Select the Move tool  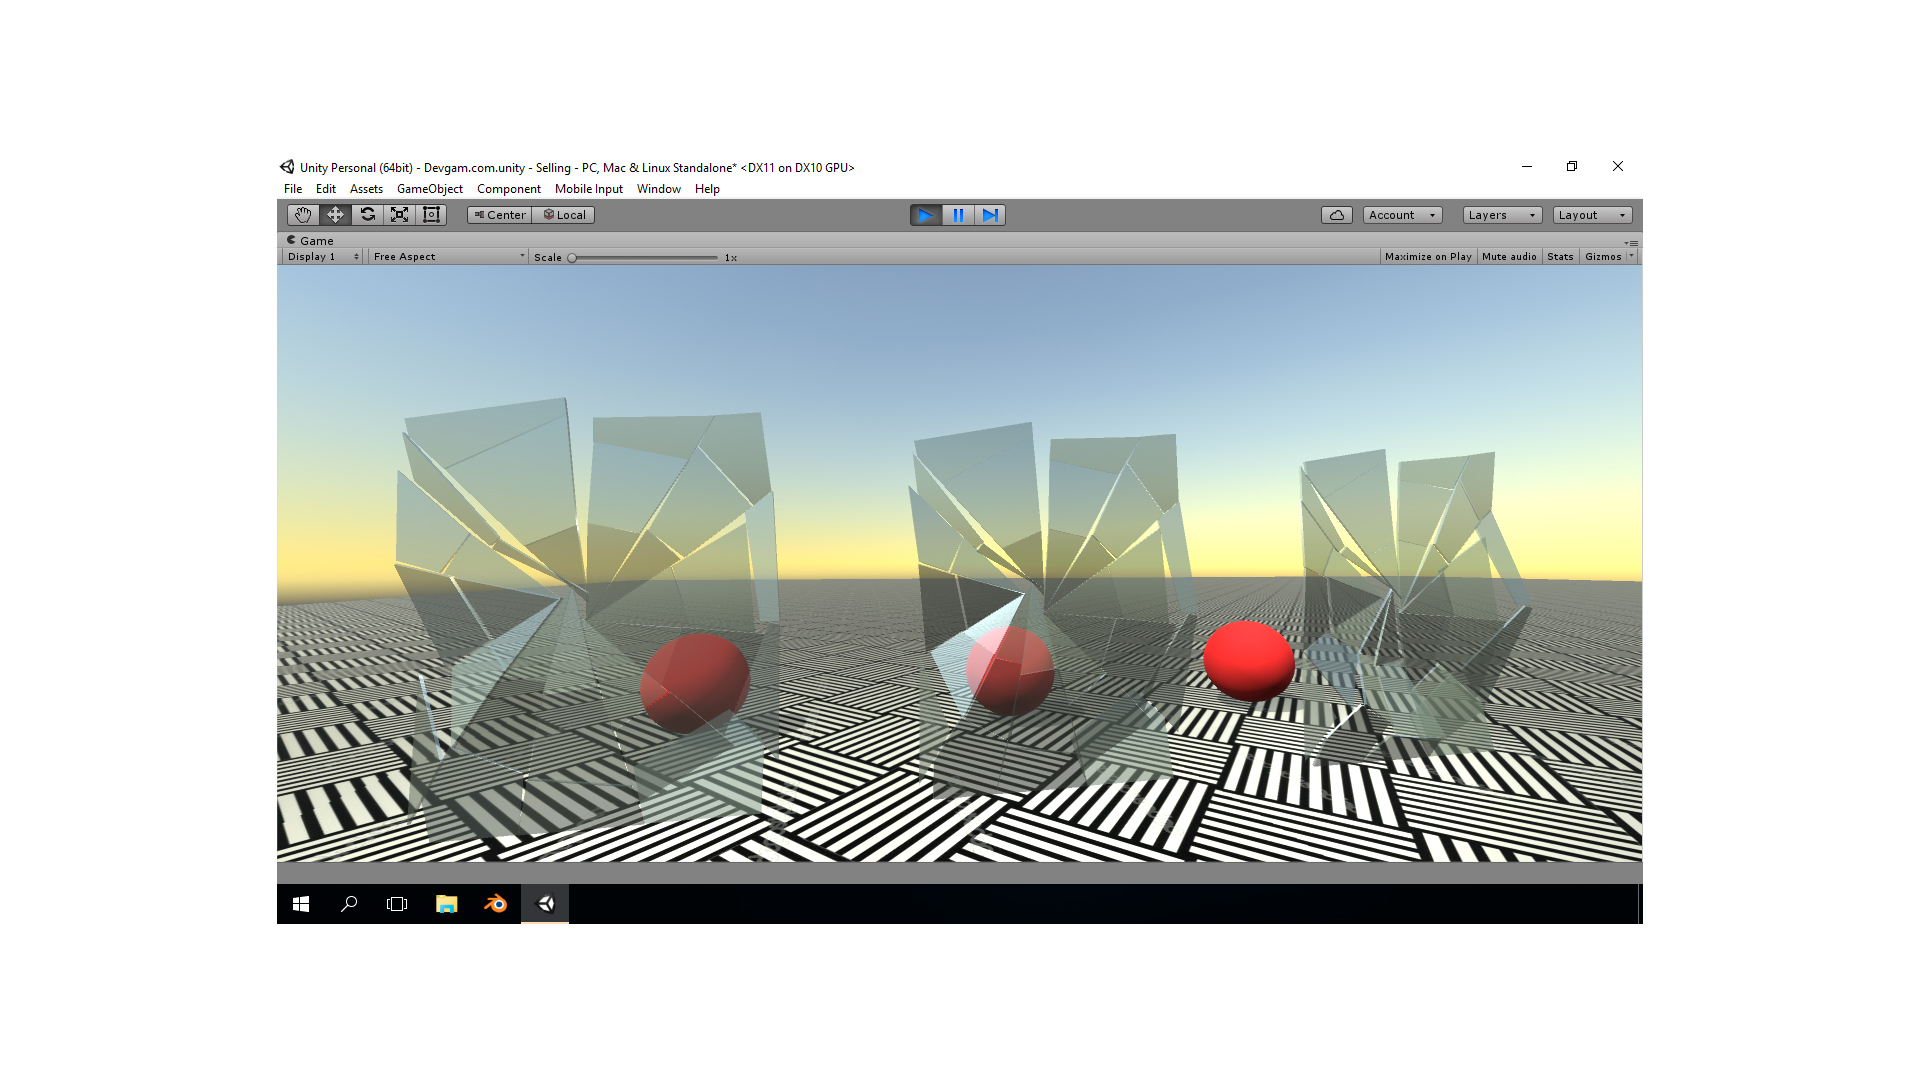335,215
